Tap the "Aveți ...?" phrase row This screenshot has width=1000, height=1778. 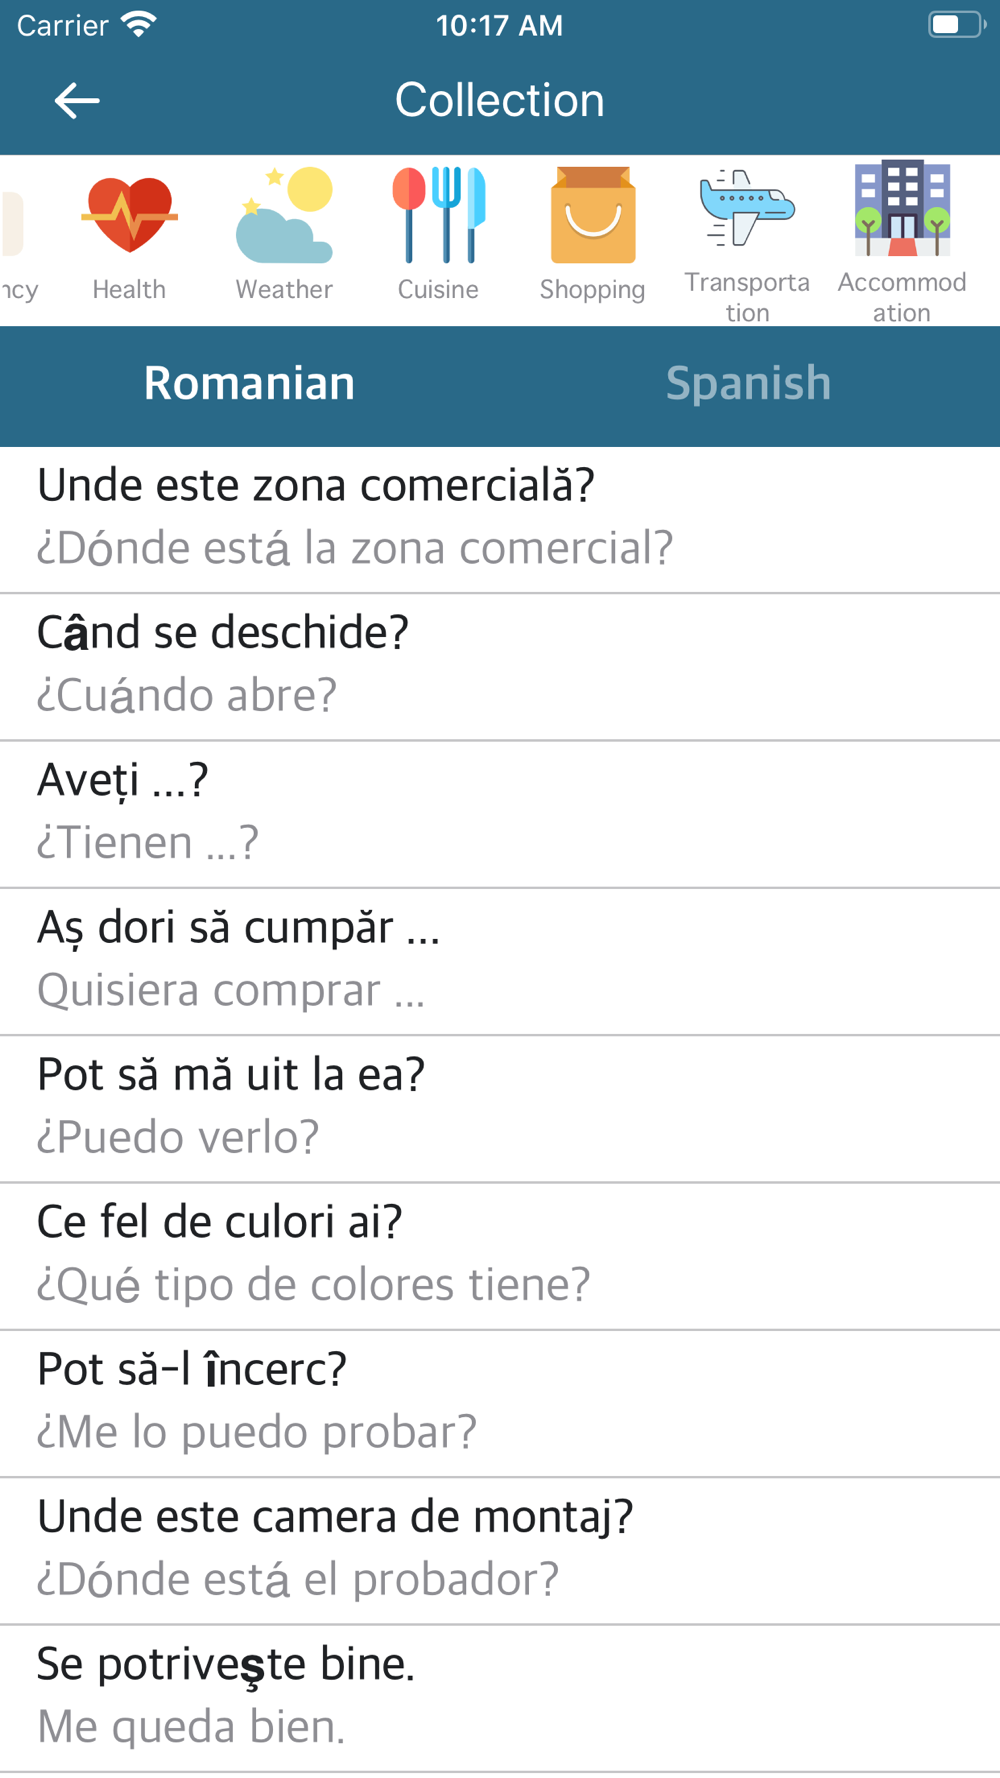pyautogui.click(x=500, y=812)
